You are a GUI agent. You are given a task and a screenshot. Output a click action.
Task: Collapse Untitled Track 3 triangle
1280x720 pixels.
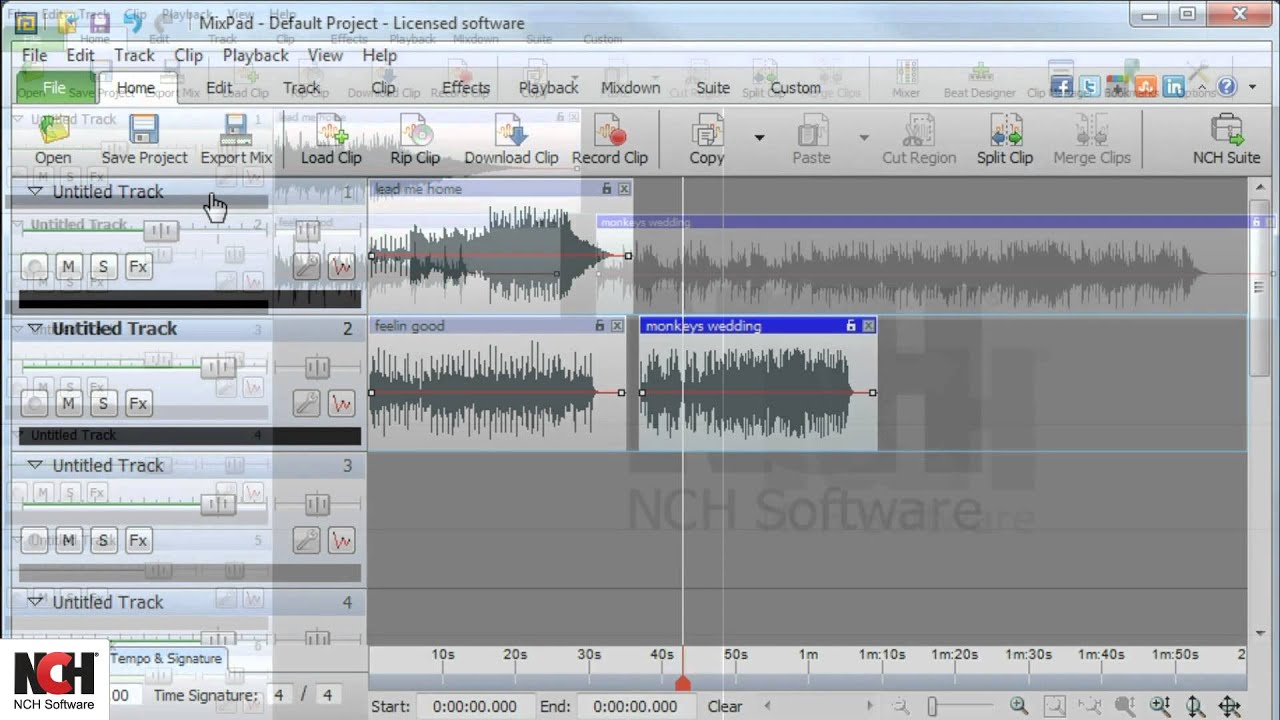click(x=35, y=465)
